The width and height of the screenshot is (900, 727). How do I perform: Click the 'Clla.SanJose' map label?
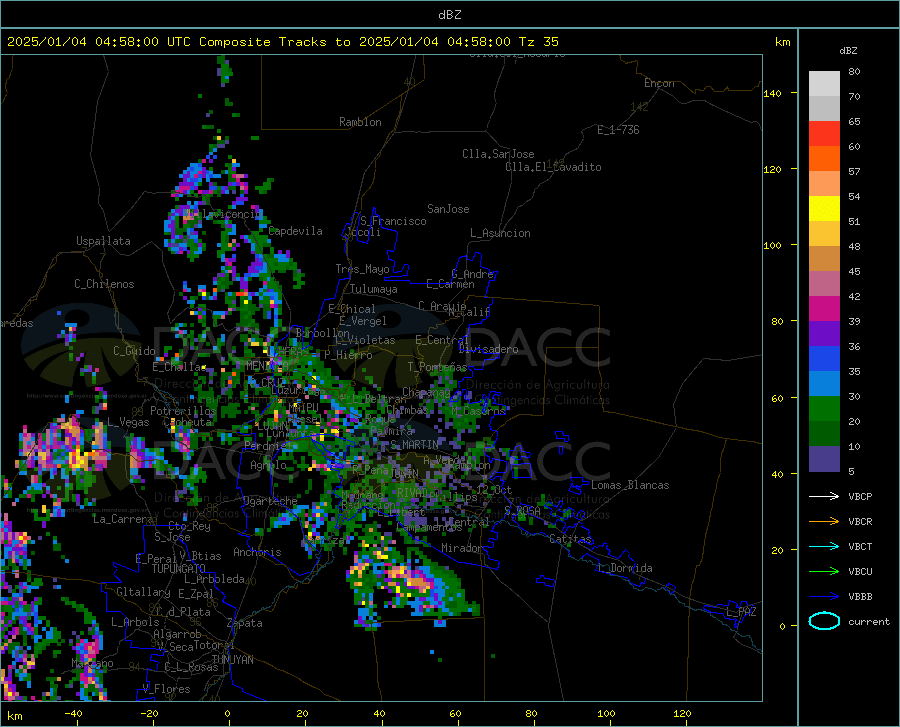(498, 154)
